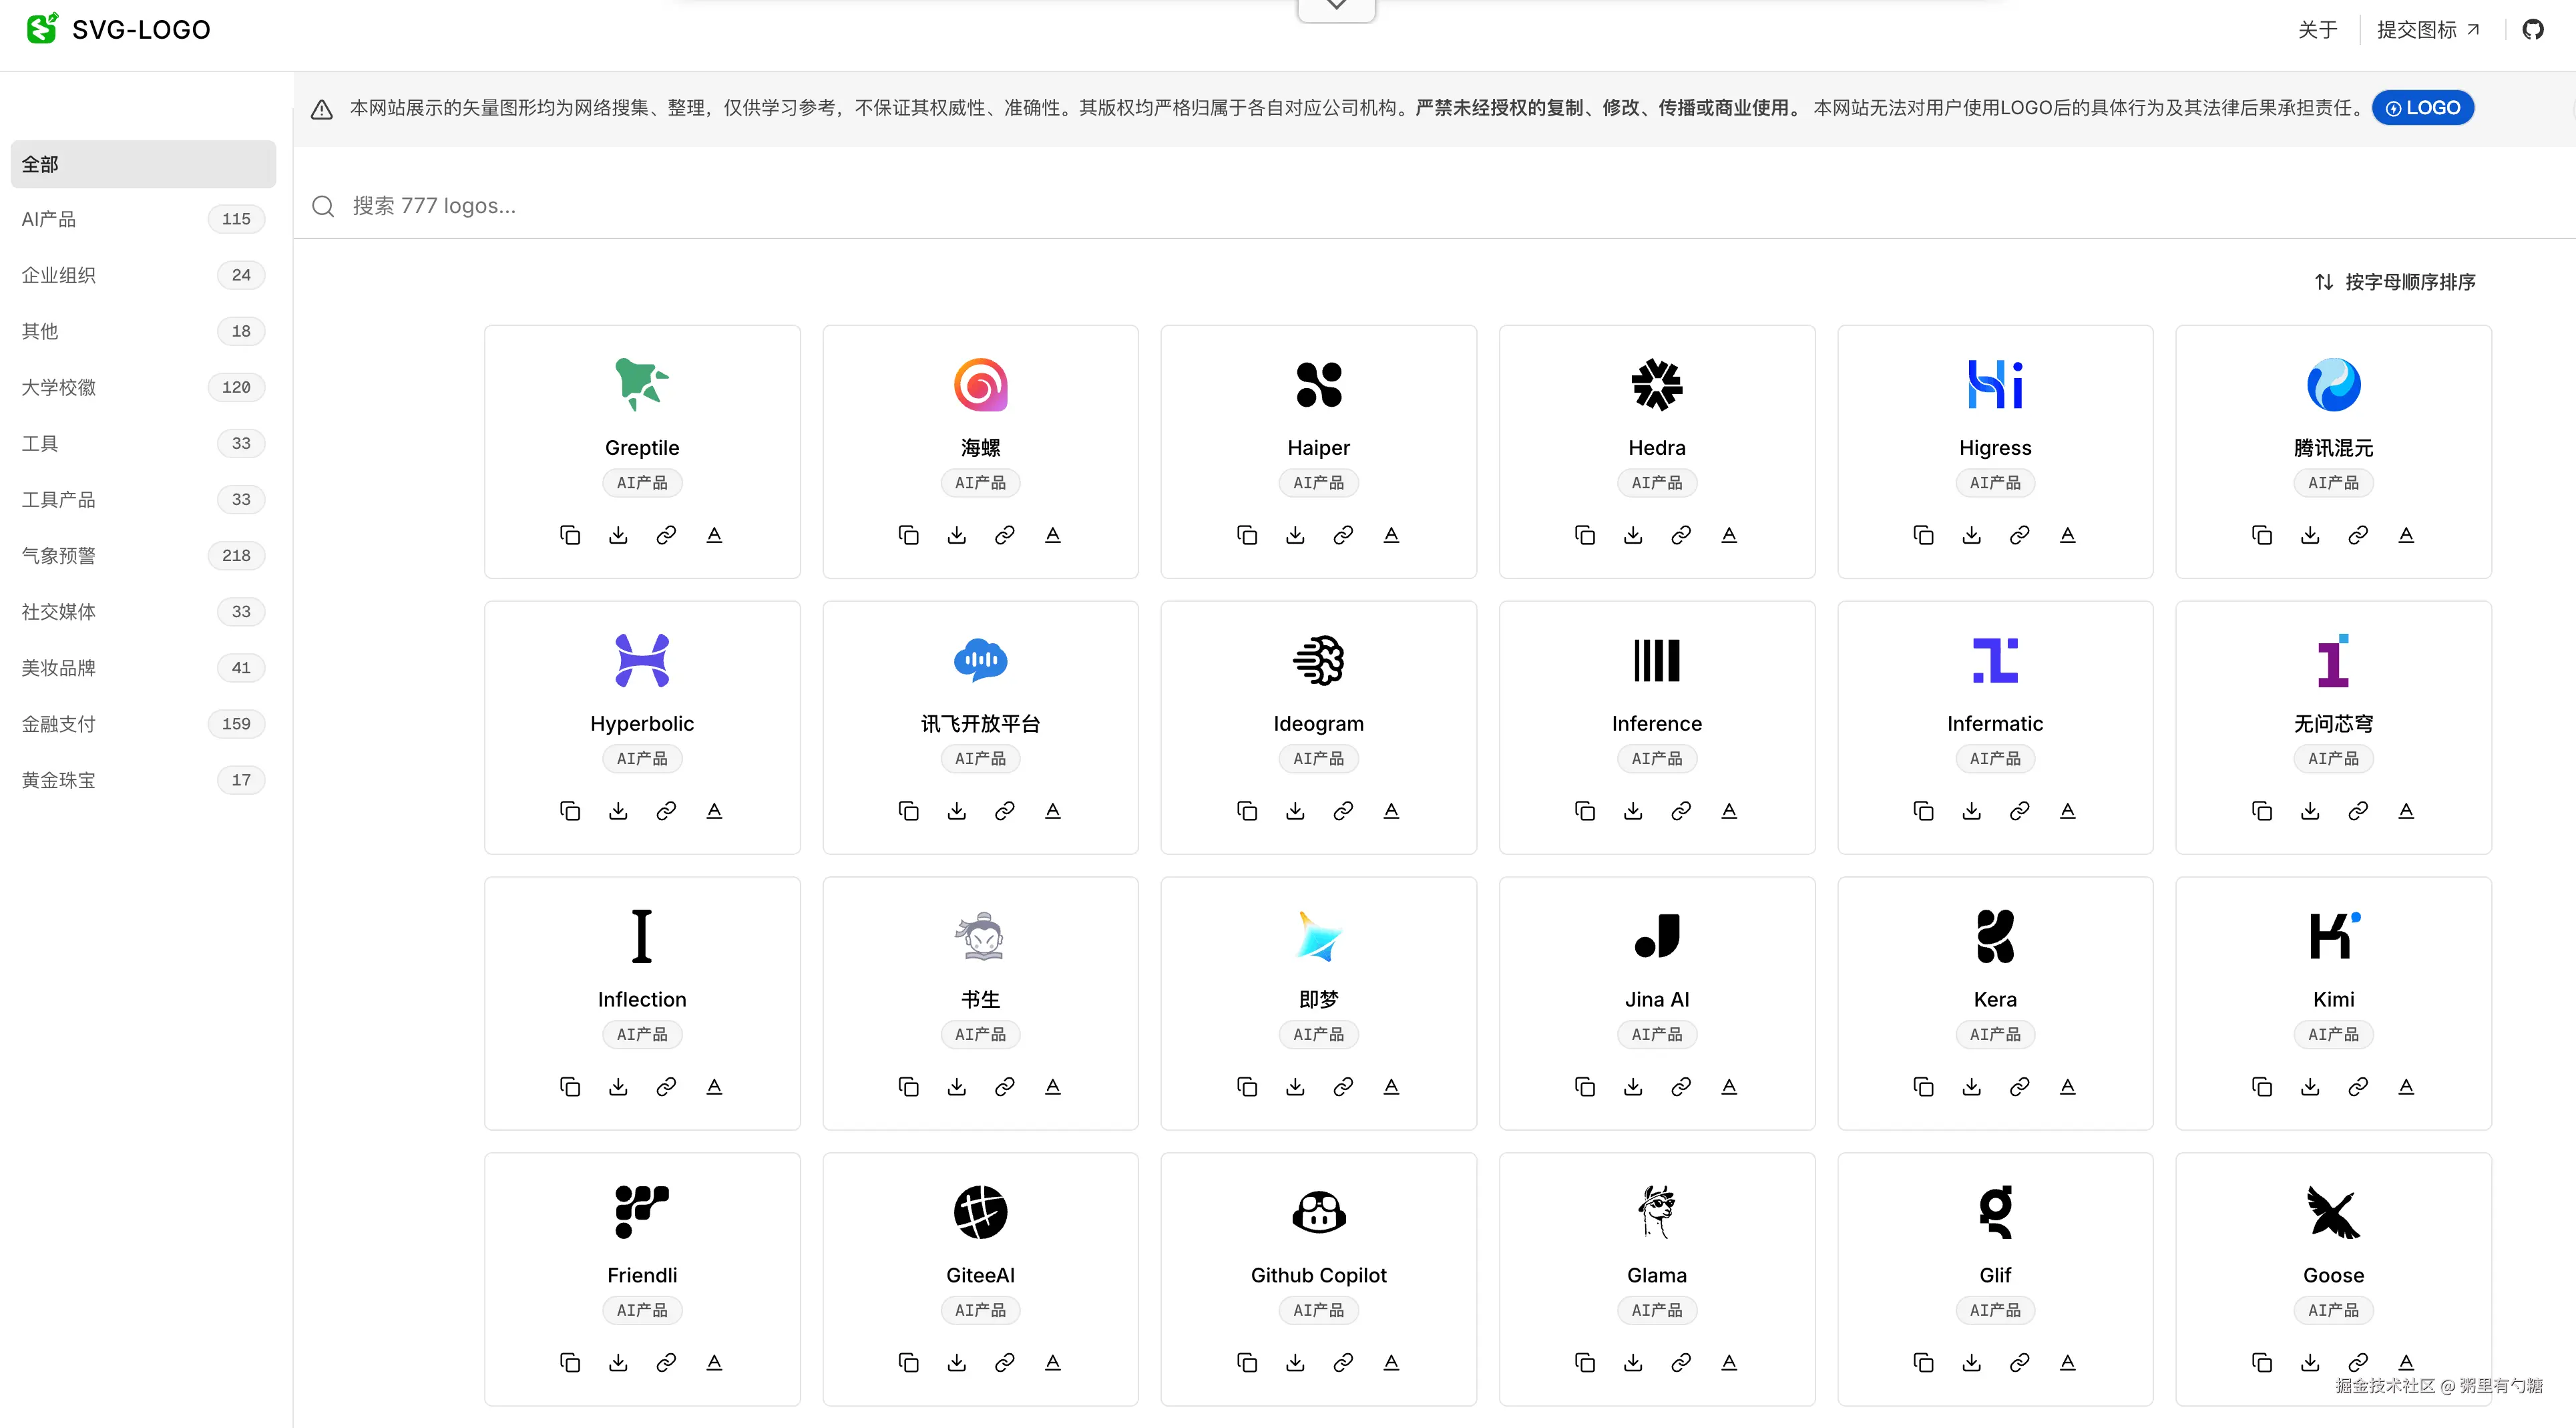The height and width of the screenshot is (1428, 2576).
Task: Copy link for Inflection logo
Action: coord(666,1087)
